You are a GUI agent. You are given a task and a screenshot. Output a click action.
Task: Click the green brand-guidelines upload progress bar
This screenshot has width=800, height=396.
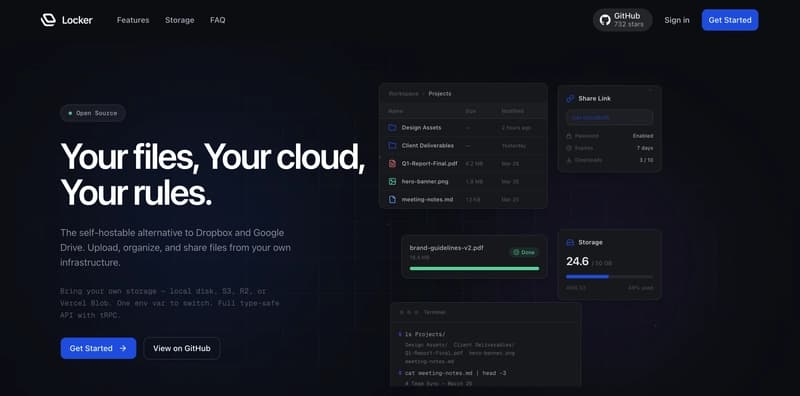[x=474, y=268]
